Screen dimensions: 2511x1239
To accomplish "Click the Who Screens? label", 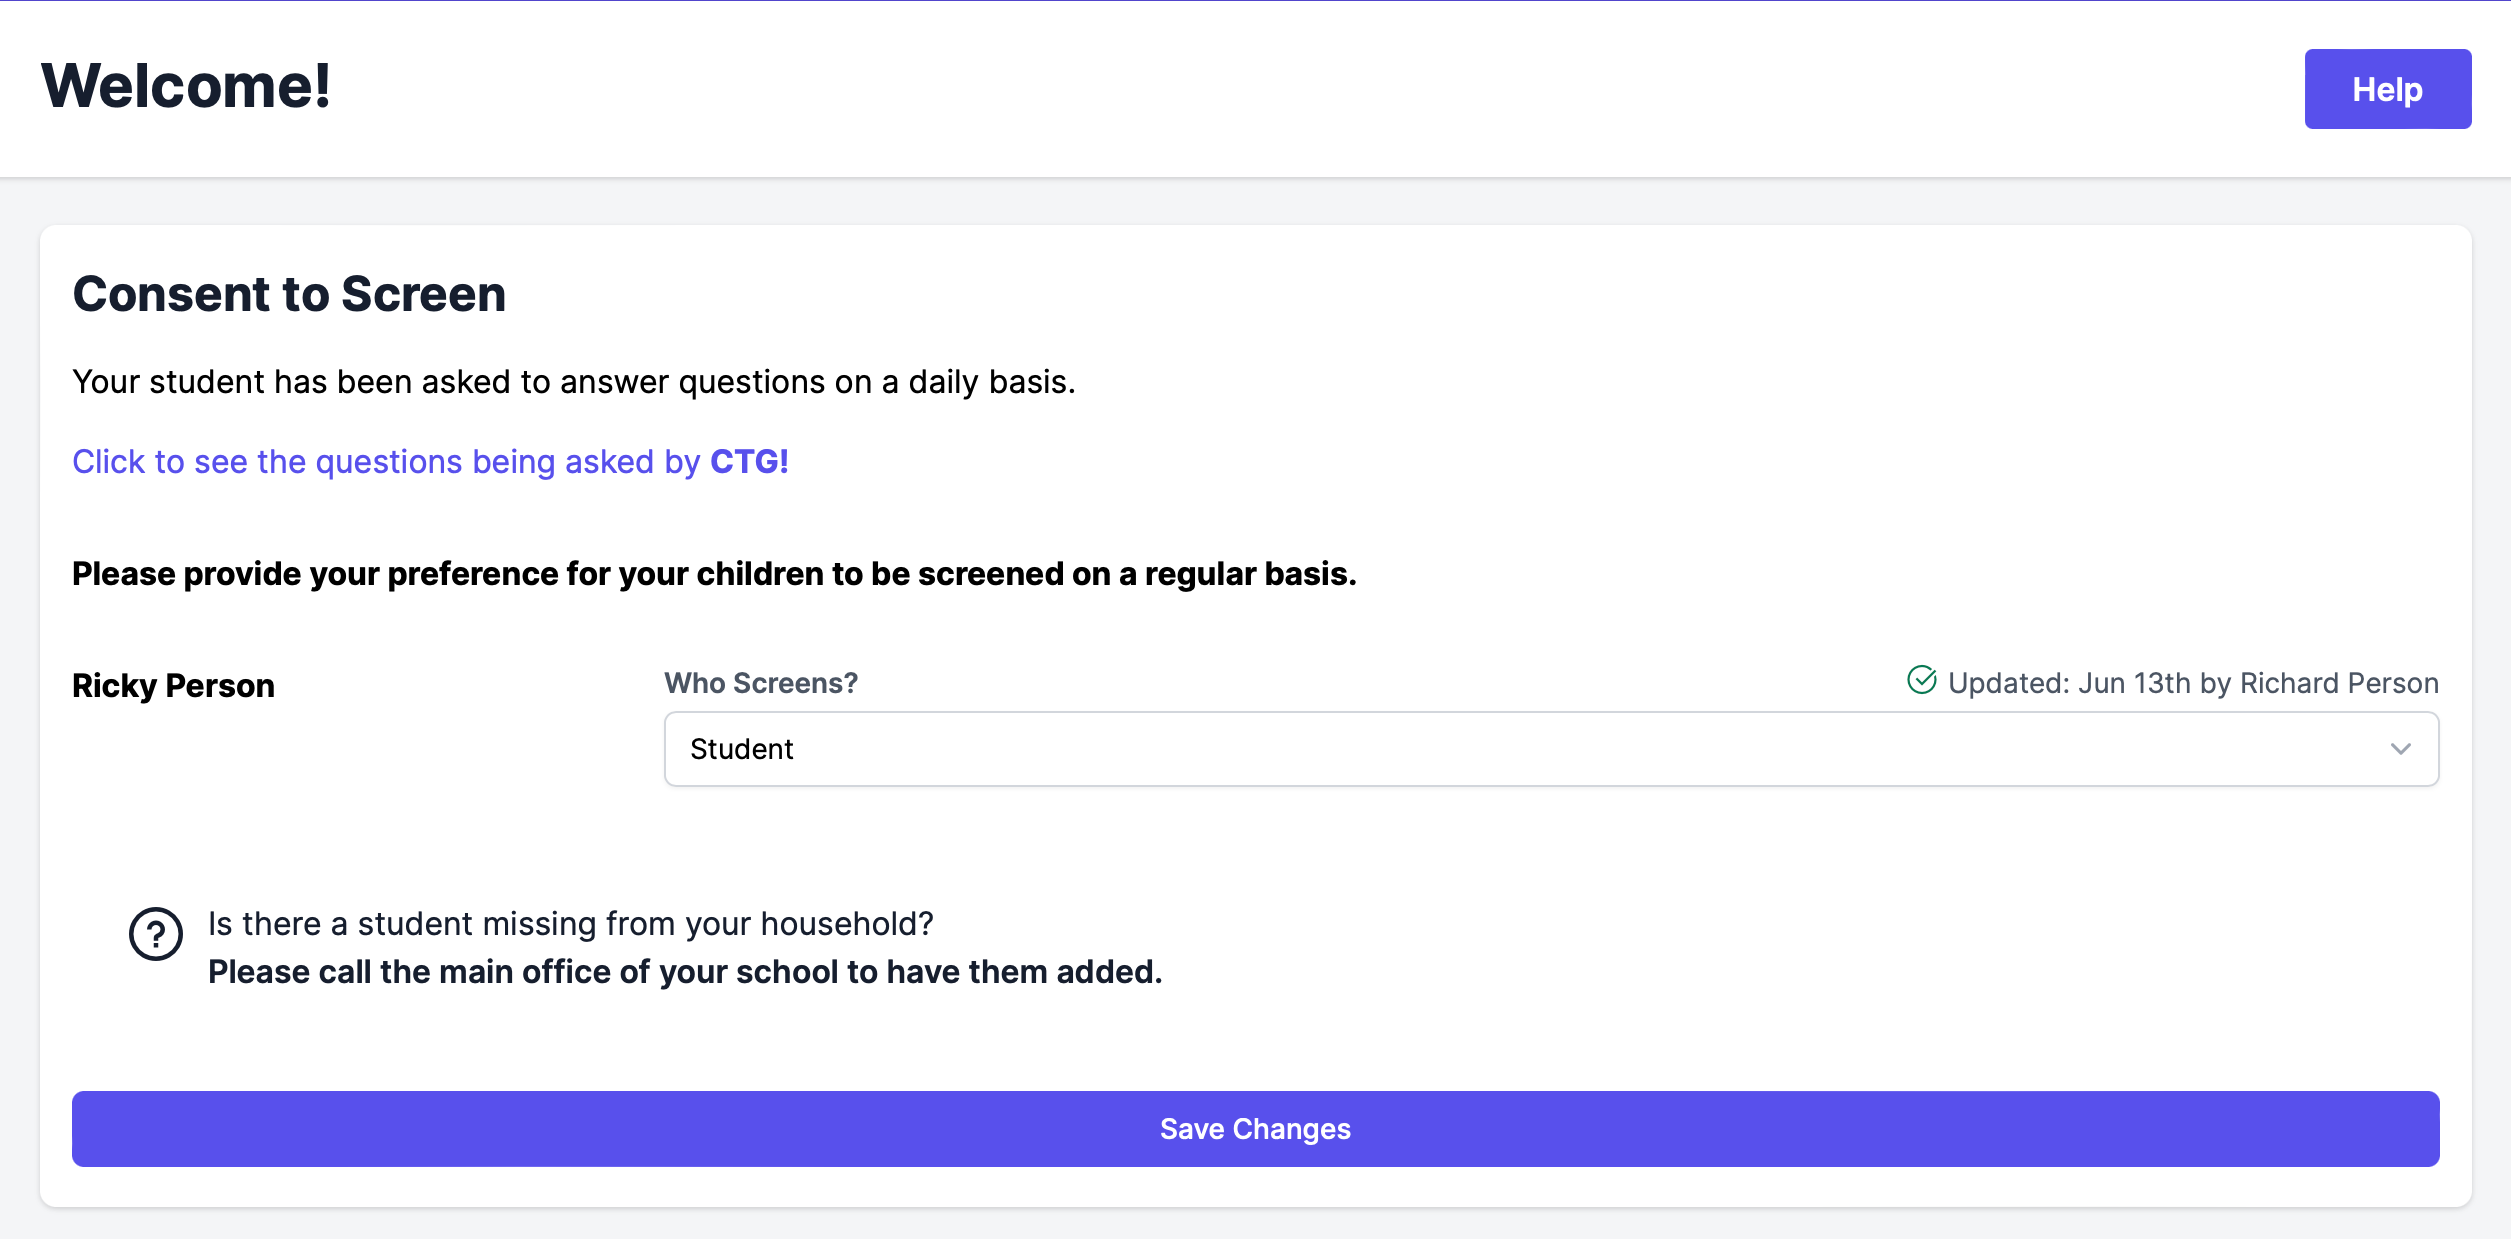I will pos(761,683).
